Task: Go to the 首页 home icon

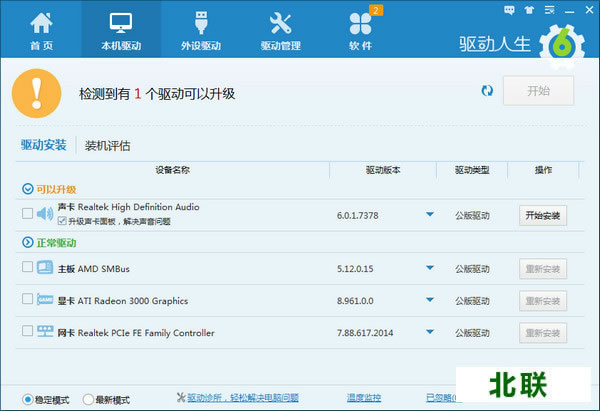Action: [42, 23]
